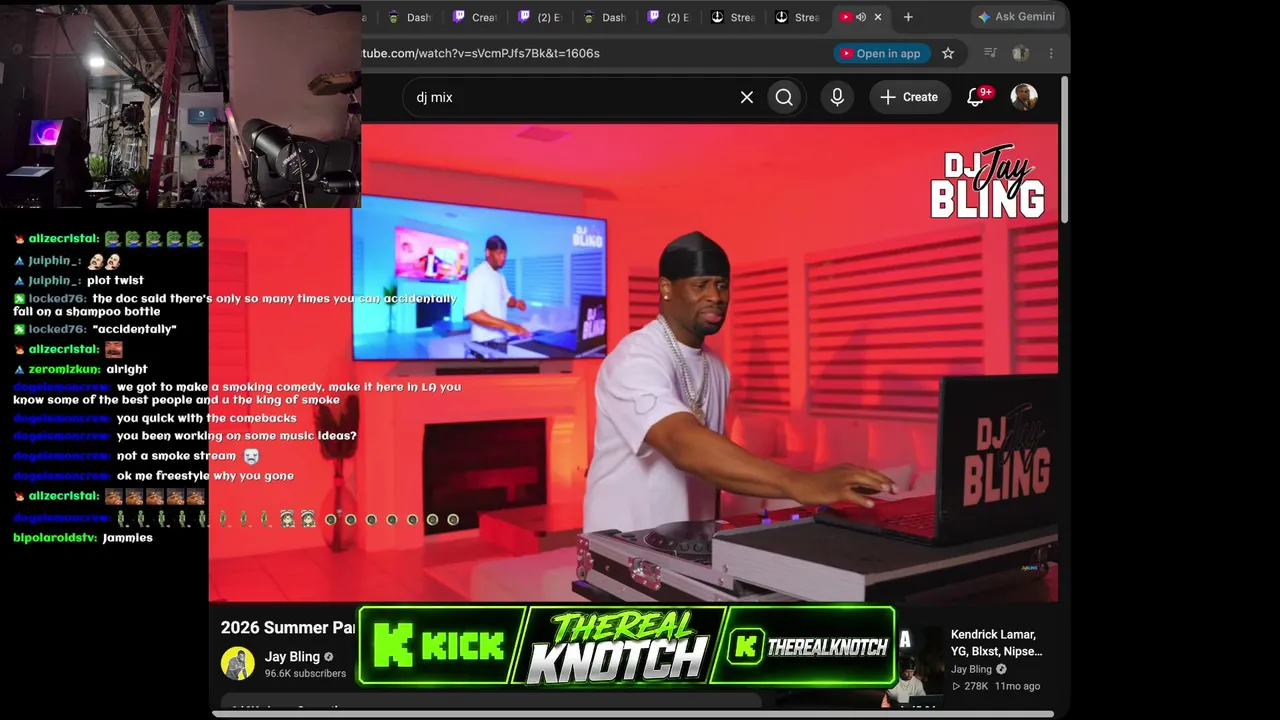The width and height of the screenshot is (1280, 720).
Task: Click the Open in app button
Action: [x=880, y=53]
